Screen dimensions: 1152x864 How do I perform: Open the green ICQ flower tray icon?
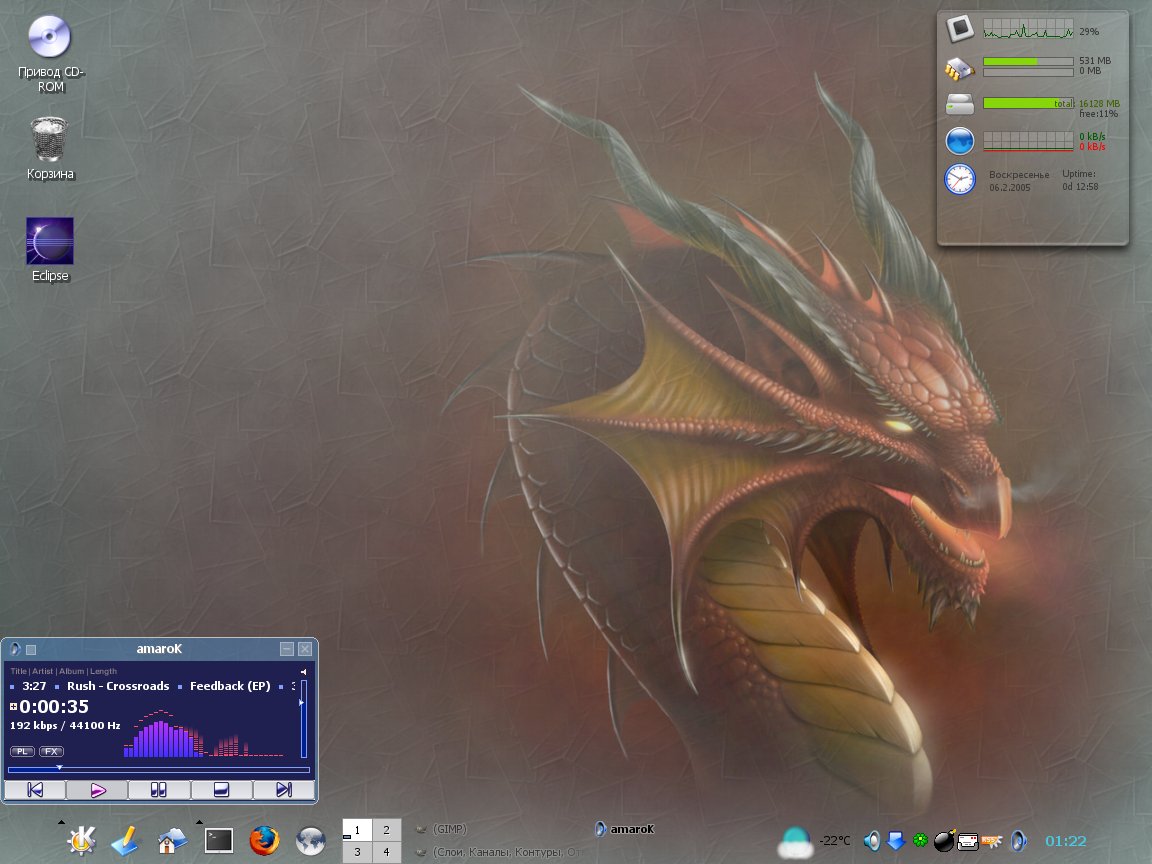click(920, 840)
